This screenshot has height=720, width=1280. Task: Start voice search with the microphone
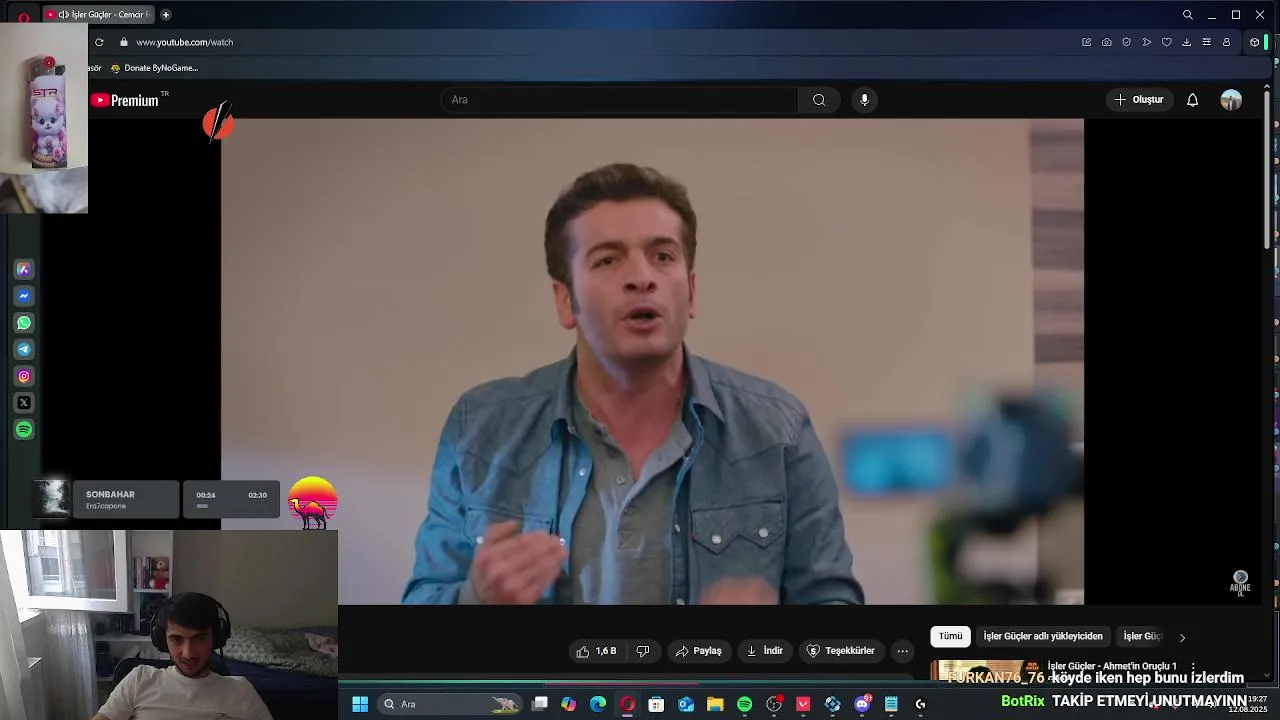(865, 100)
